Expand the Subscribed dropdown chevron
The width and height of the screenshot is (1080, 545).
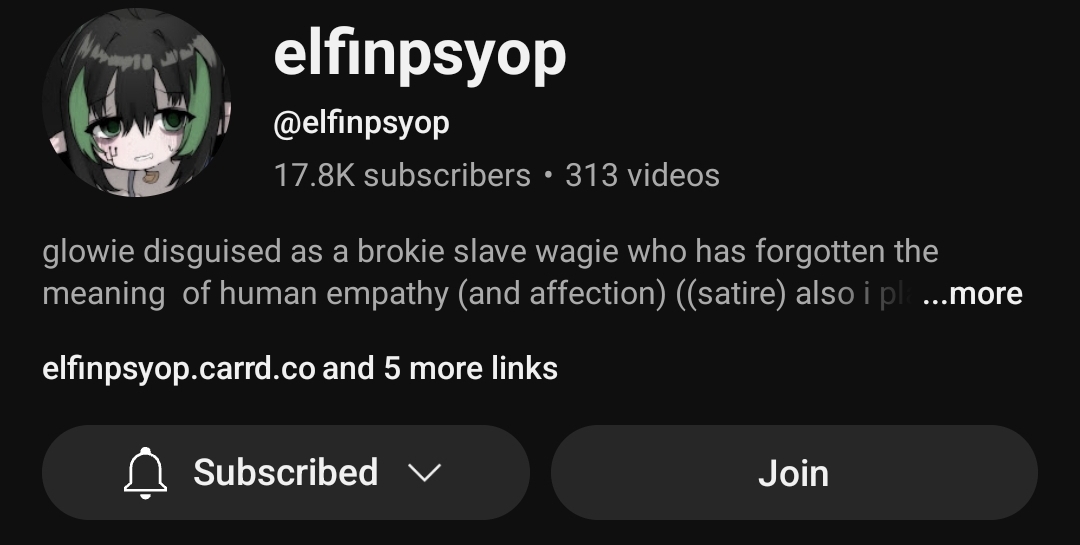424,473
